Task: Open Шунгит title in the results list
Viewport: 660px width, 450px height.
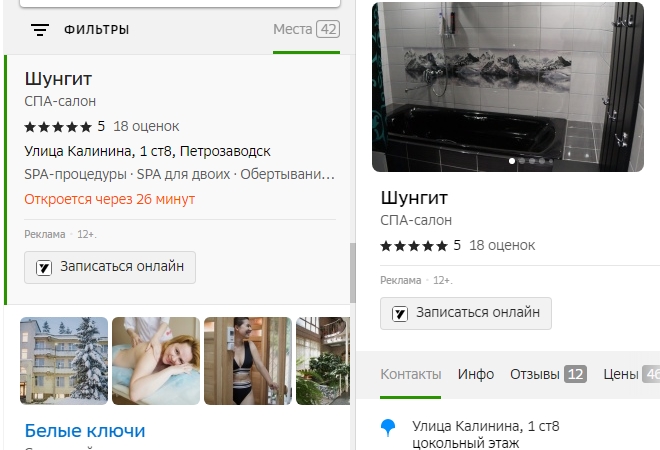Action: tap(58, 79)
